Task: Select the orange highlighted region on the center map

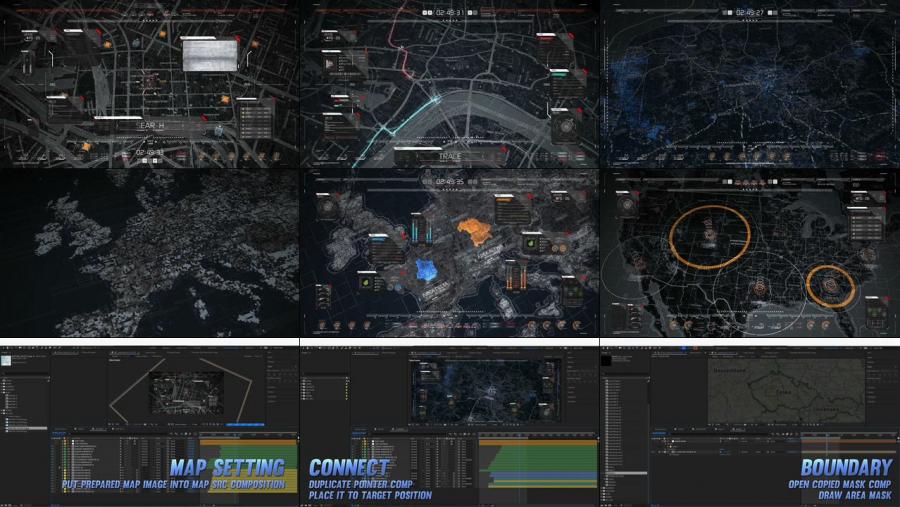Action: 477,229
